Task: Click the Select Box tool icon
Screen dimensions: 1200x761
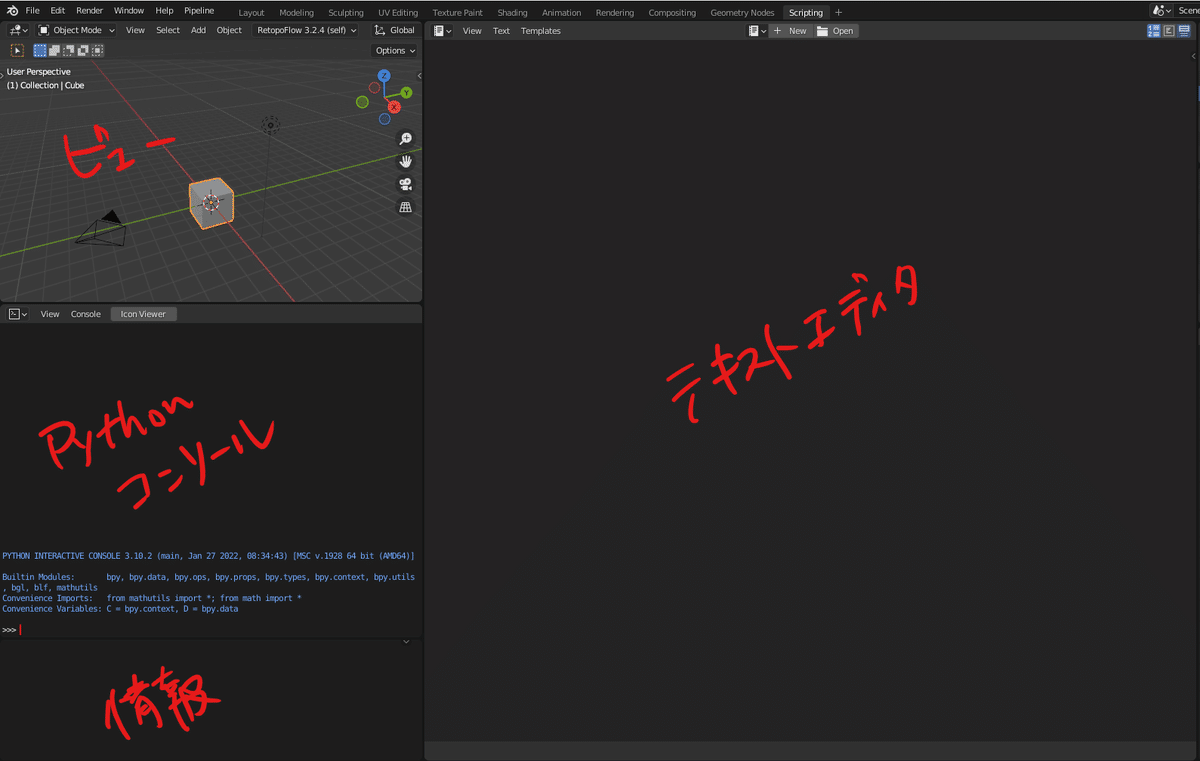Action: (17, 50)
